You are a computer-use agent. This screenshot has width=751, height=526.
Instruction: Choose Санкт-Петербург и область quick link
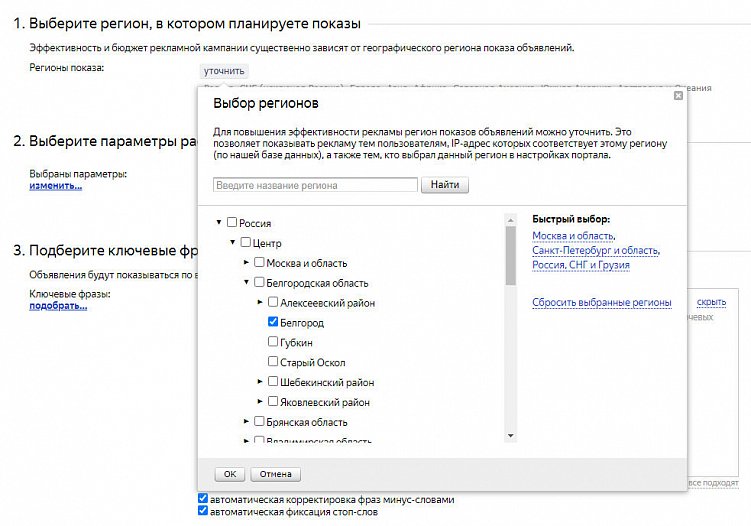(595, 251)
